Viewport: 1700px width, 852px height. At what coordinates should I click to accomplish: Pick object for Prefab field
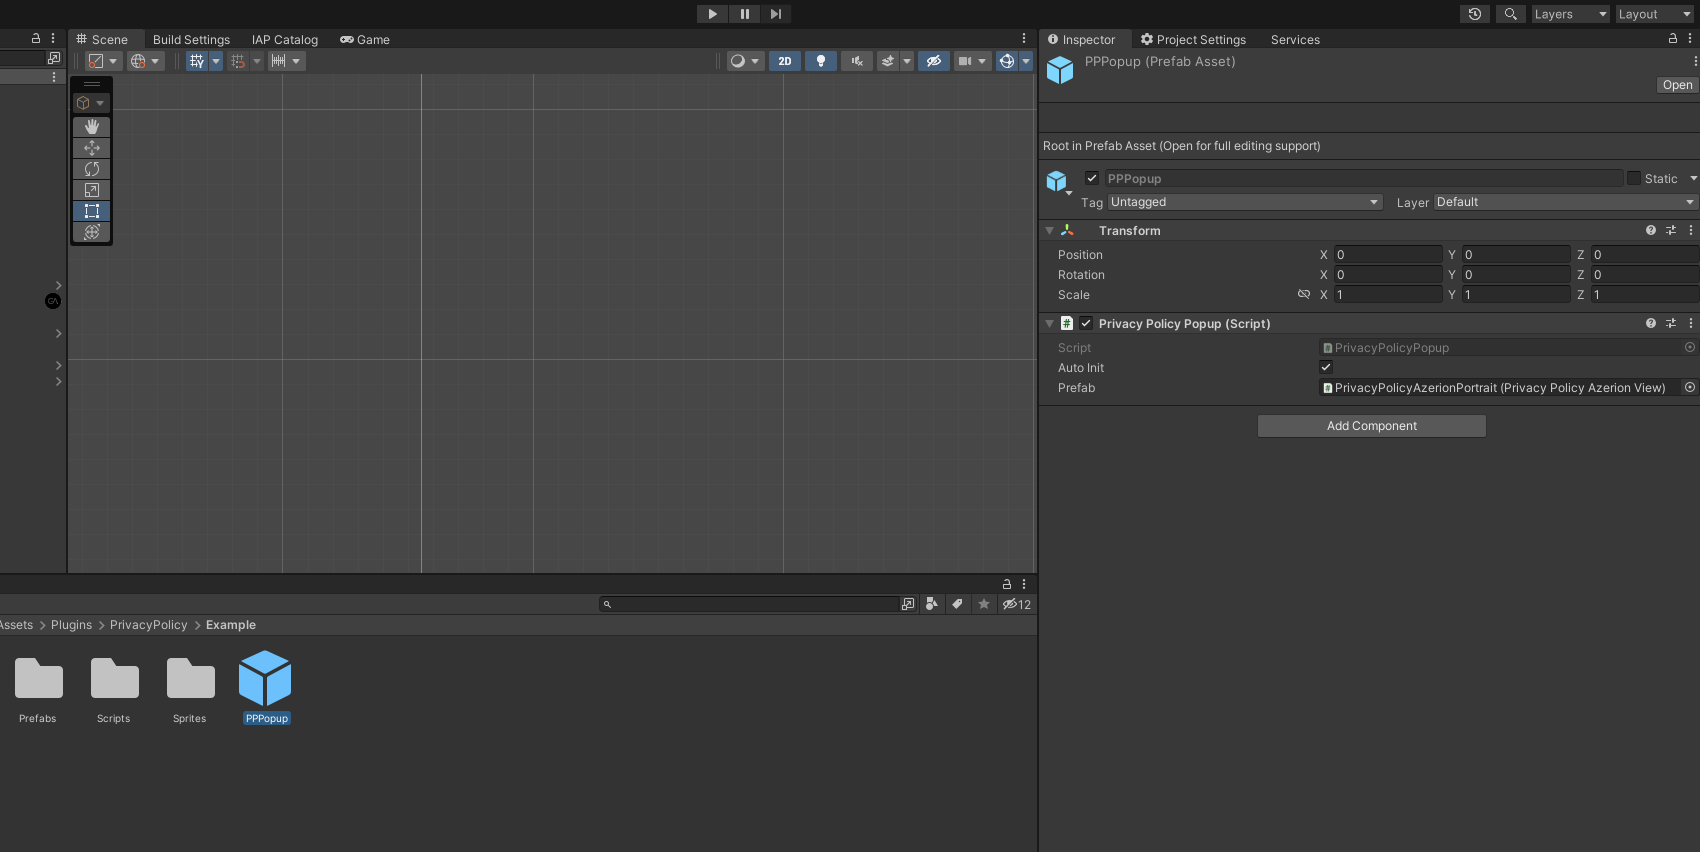1690,387
